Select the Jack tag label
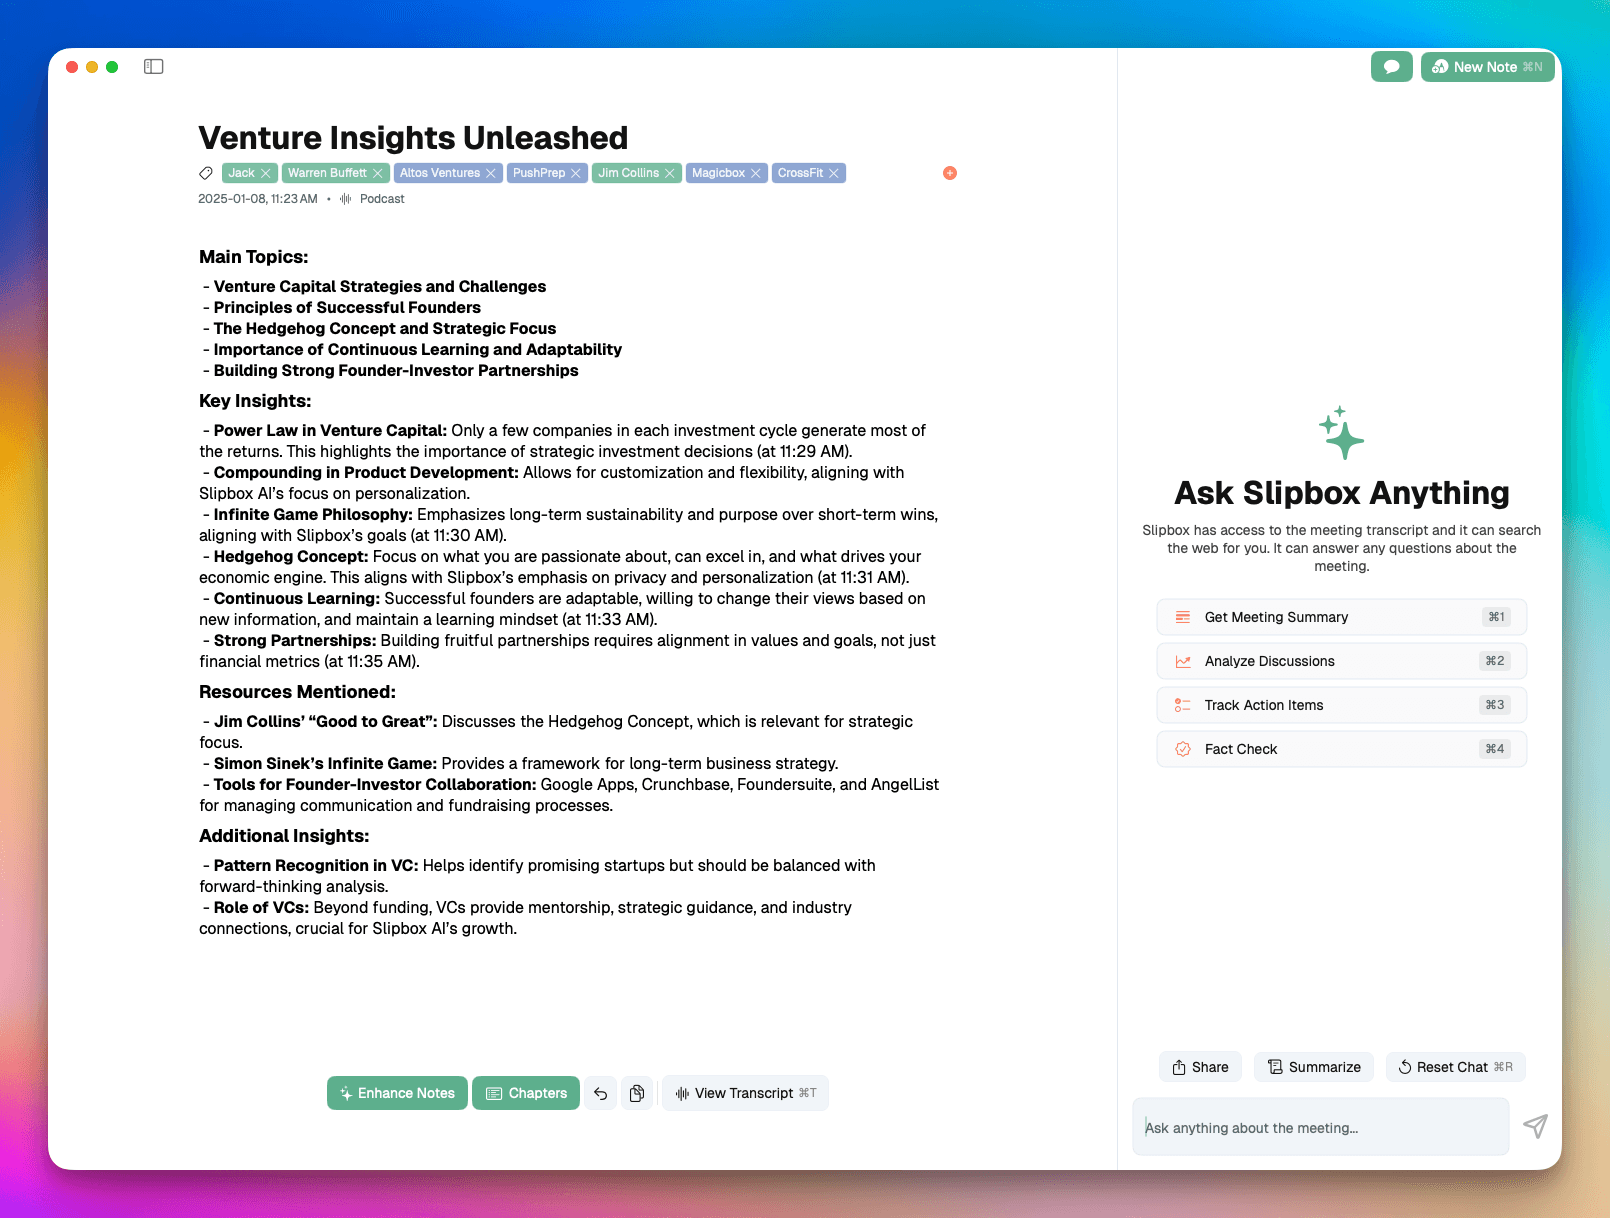This screenshot has height=1218, width=1610. pyautogui.click(x=241, y=173)
